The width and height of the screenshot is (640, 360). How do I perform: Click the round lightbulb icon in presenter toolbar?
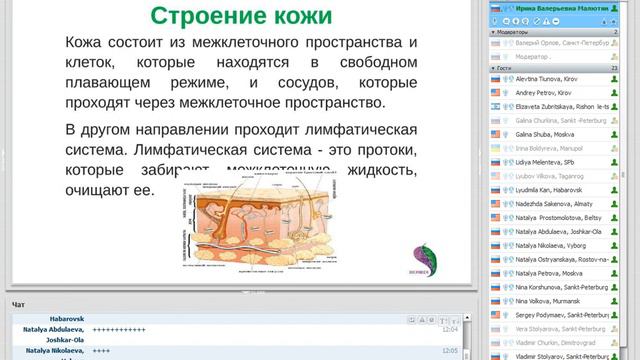[x=516, y=21]
